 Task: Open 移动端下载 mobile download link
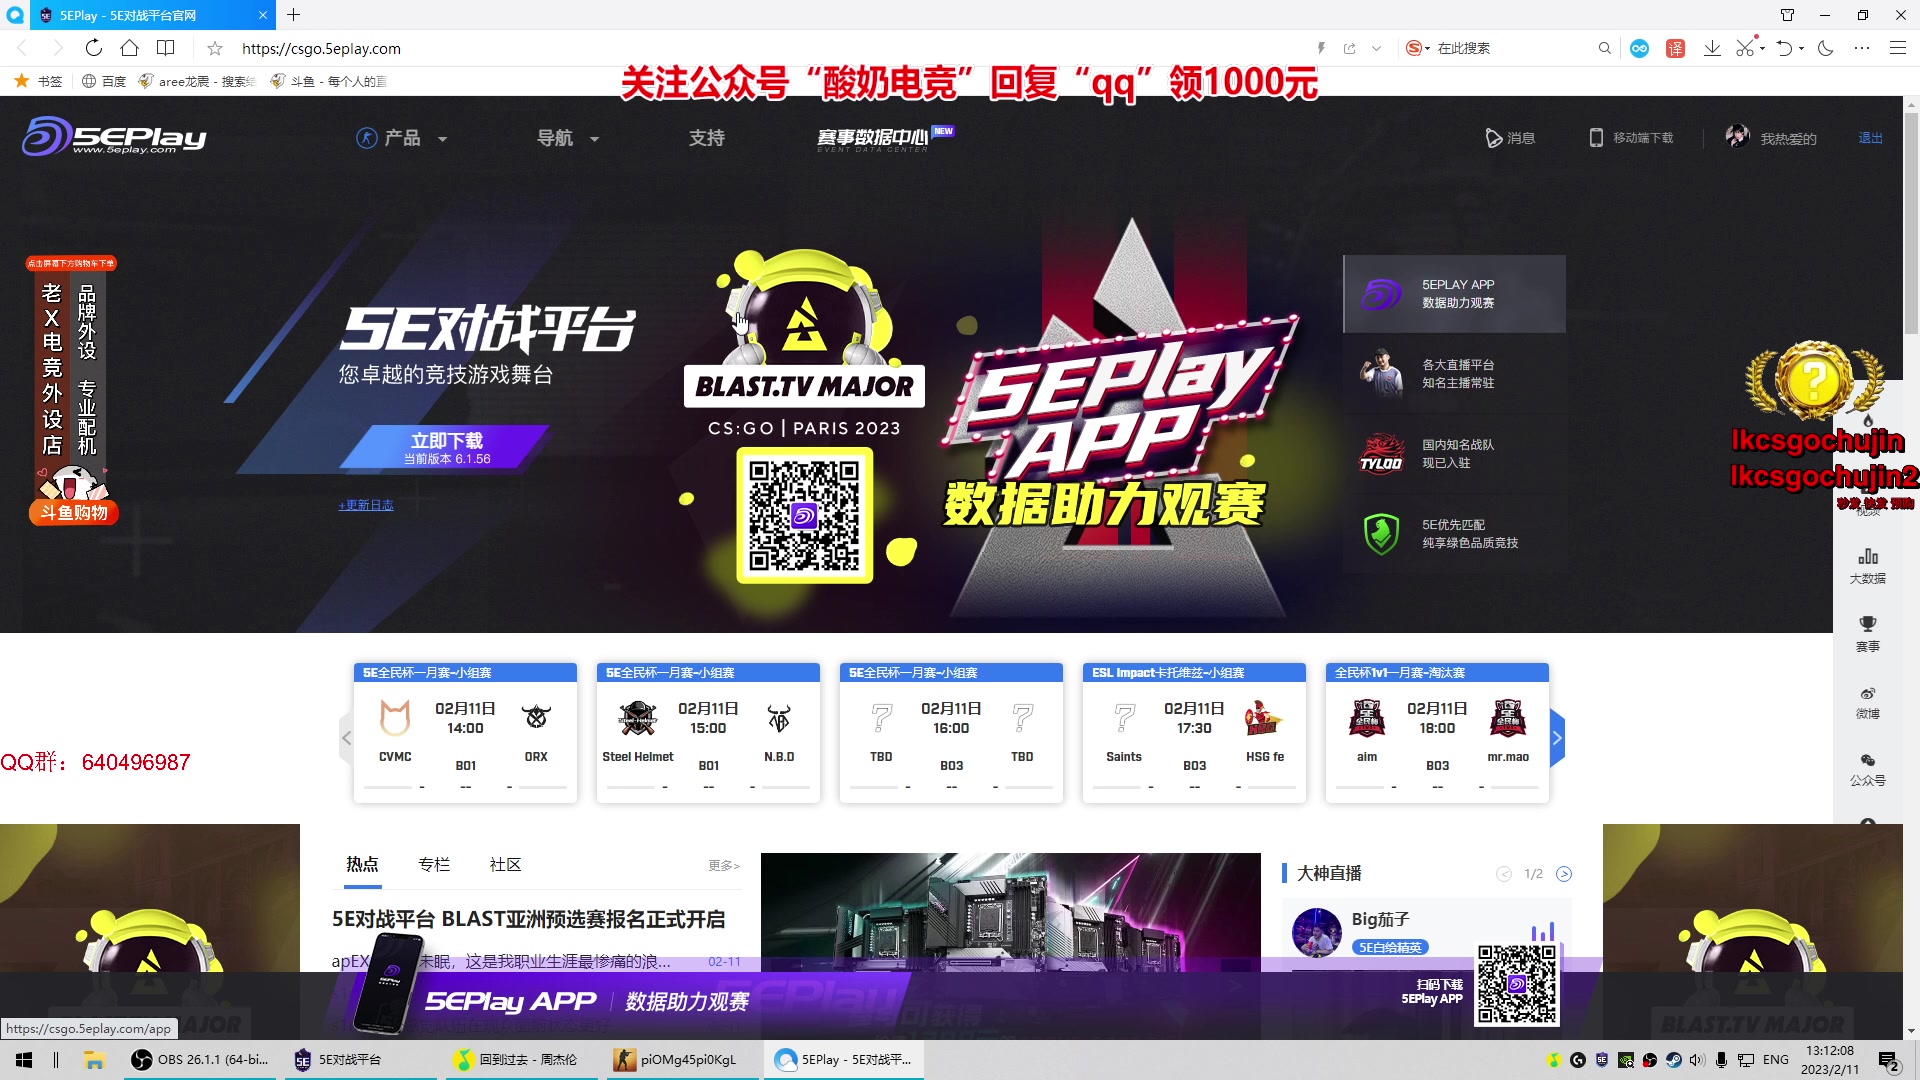coord(1631,138)
